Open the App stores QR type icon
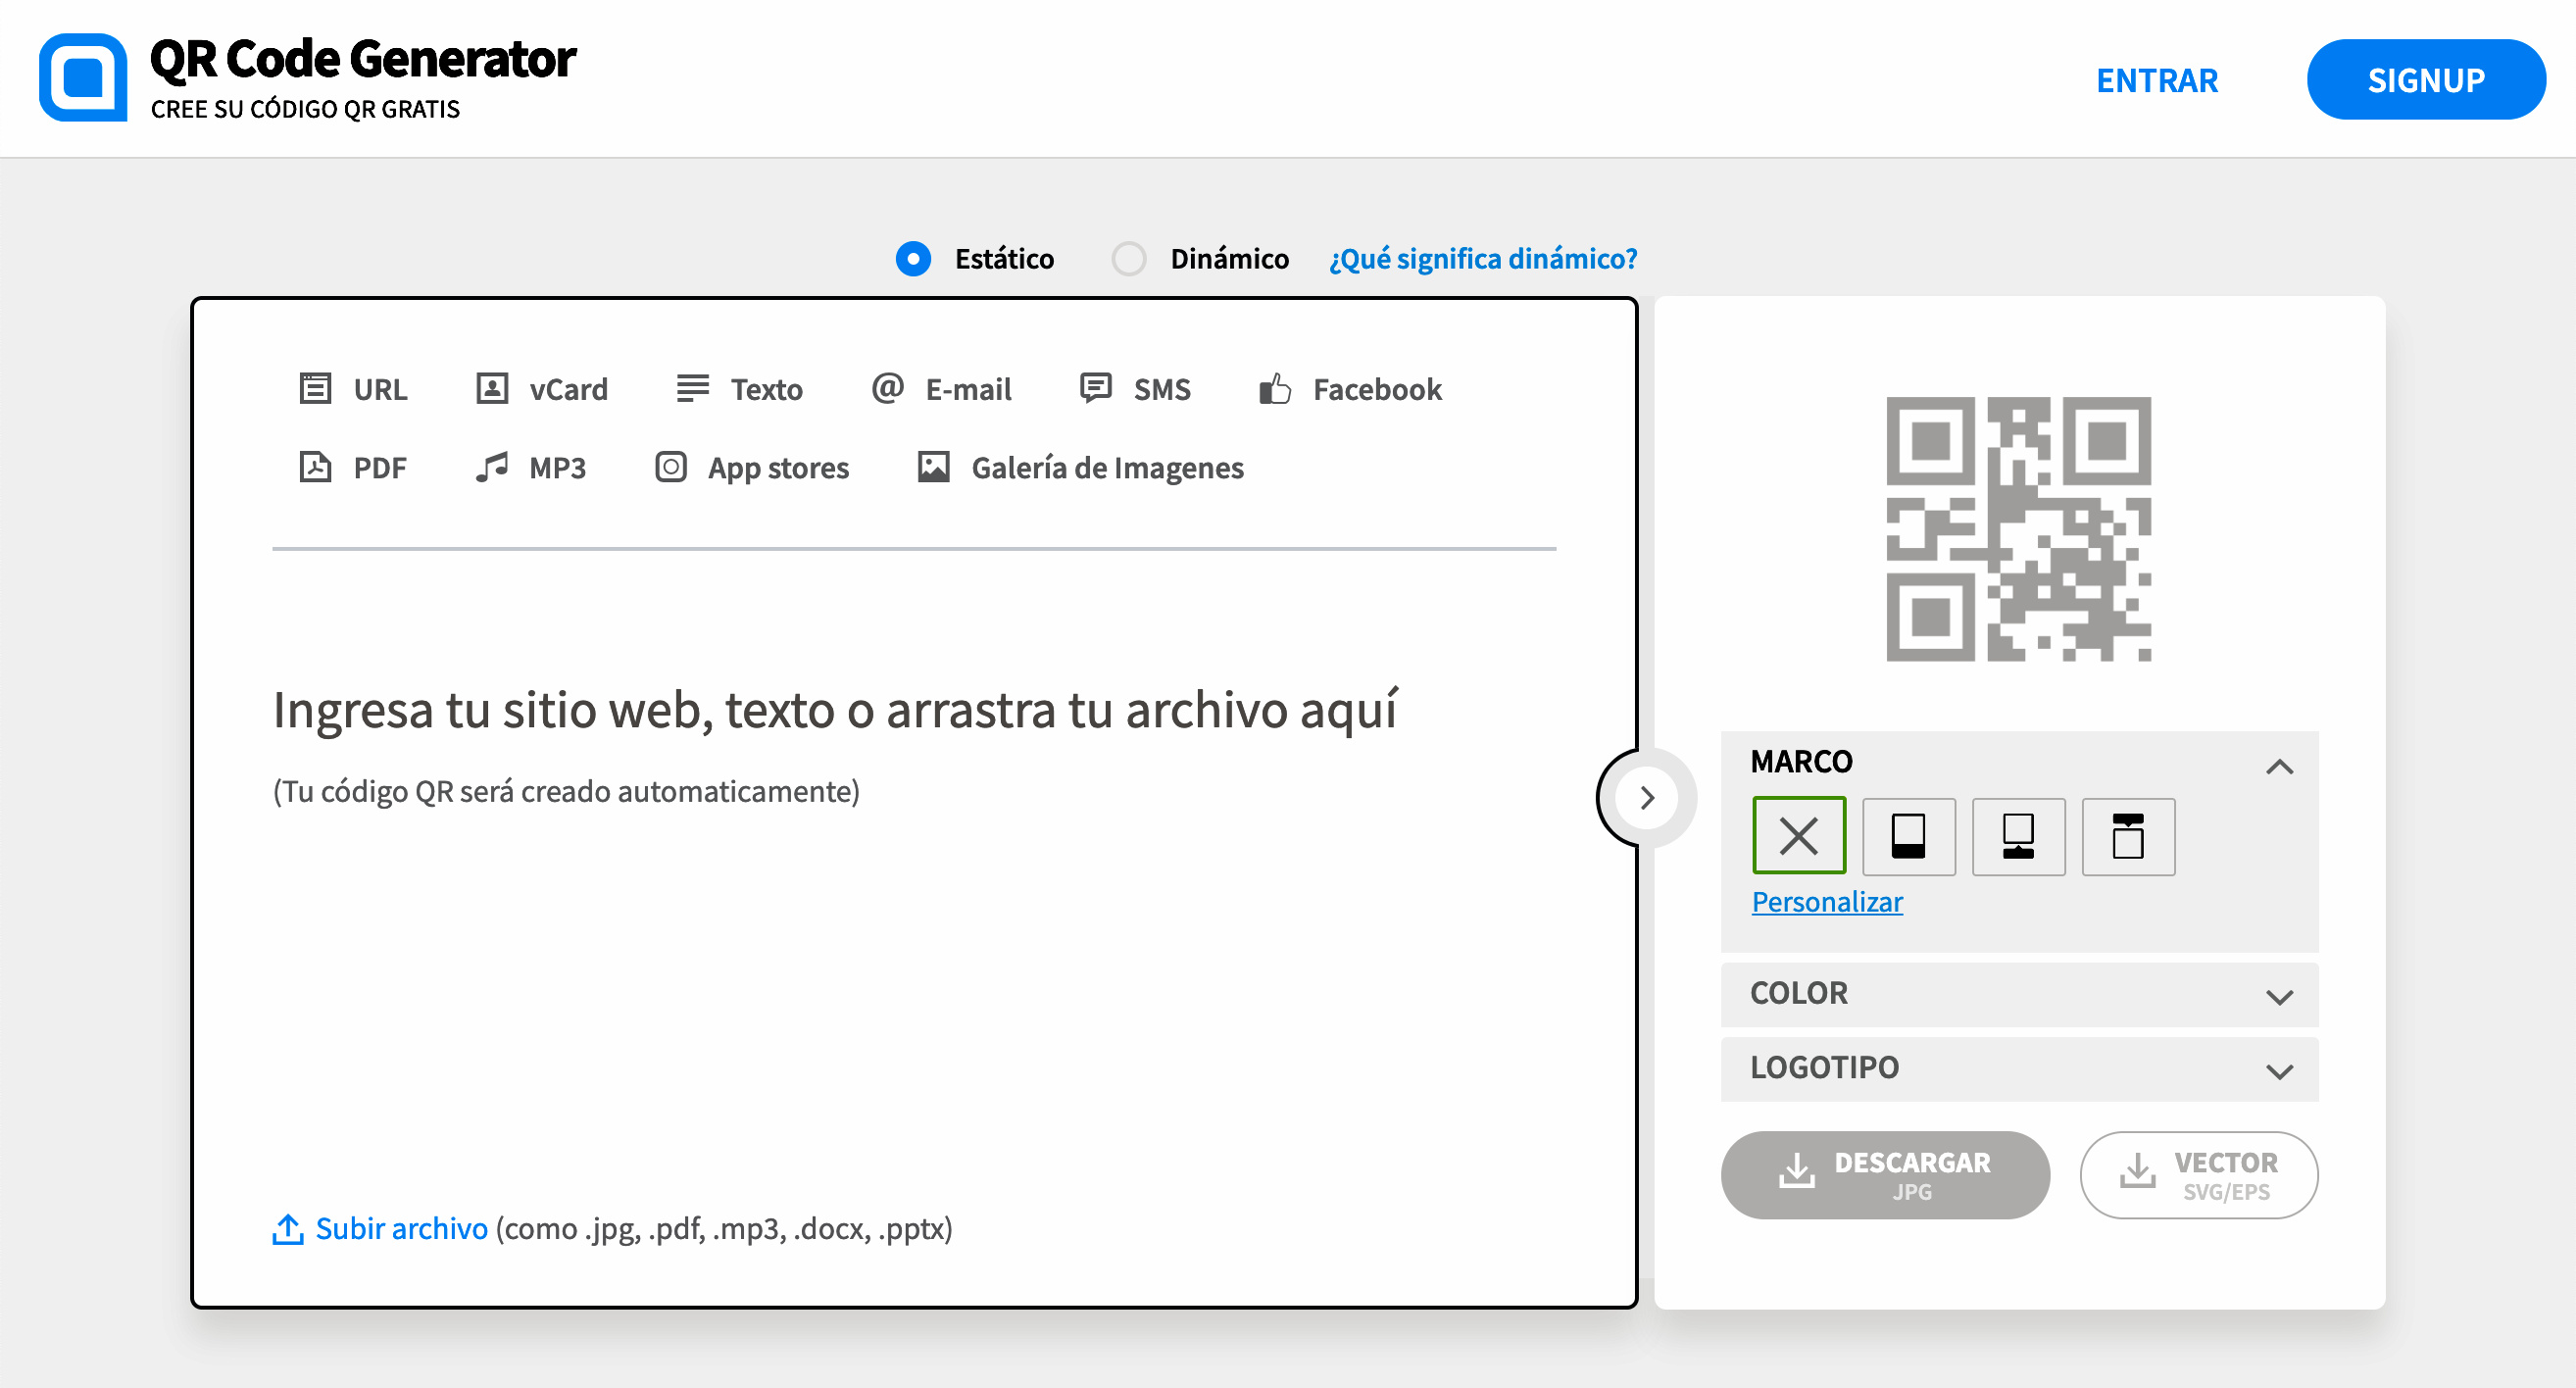 (670, 467)
